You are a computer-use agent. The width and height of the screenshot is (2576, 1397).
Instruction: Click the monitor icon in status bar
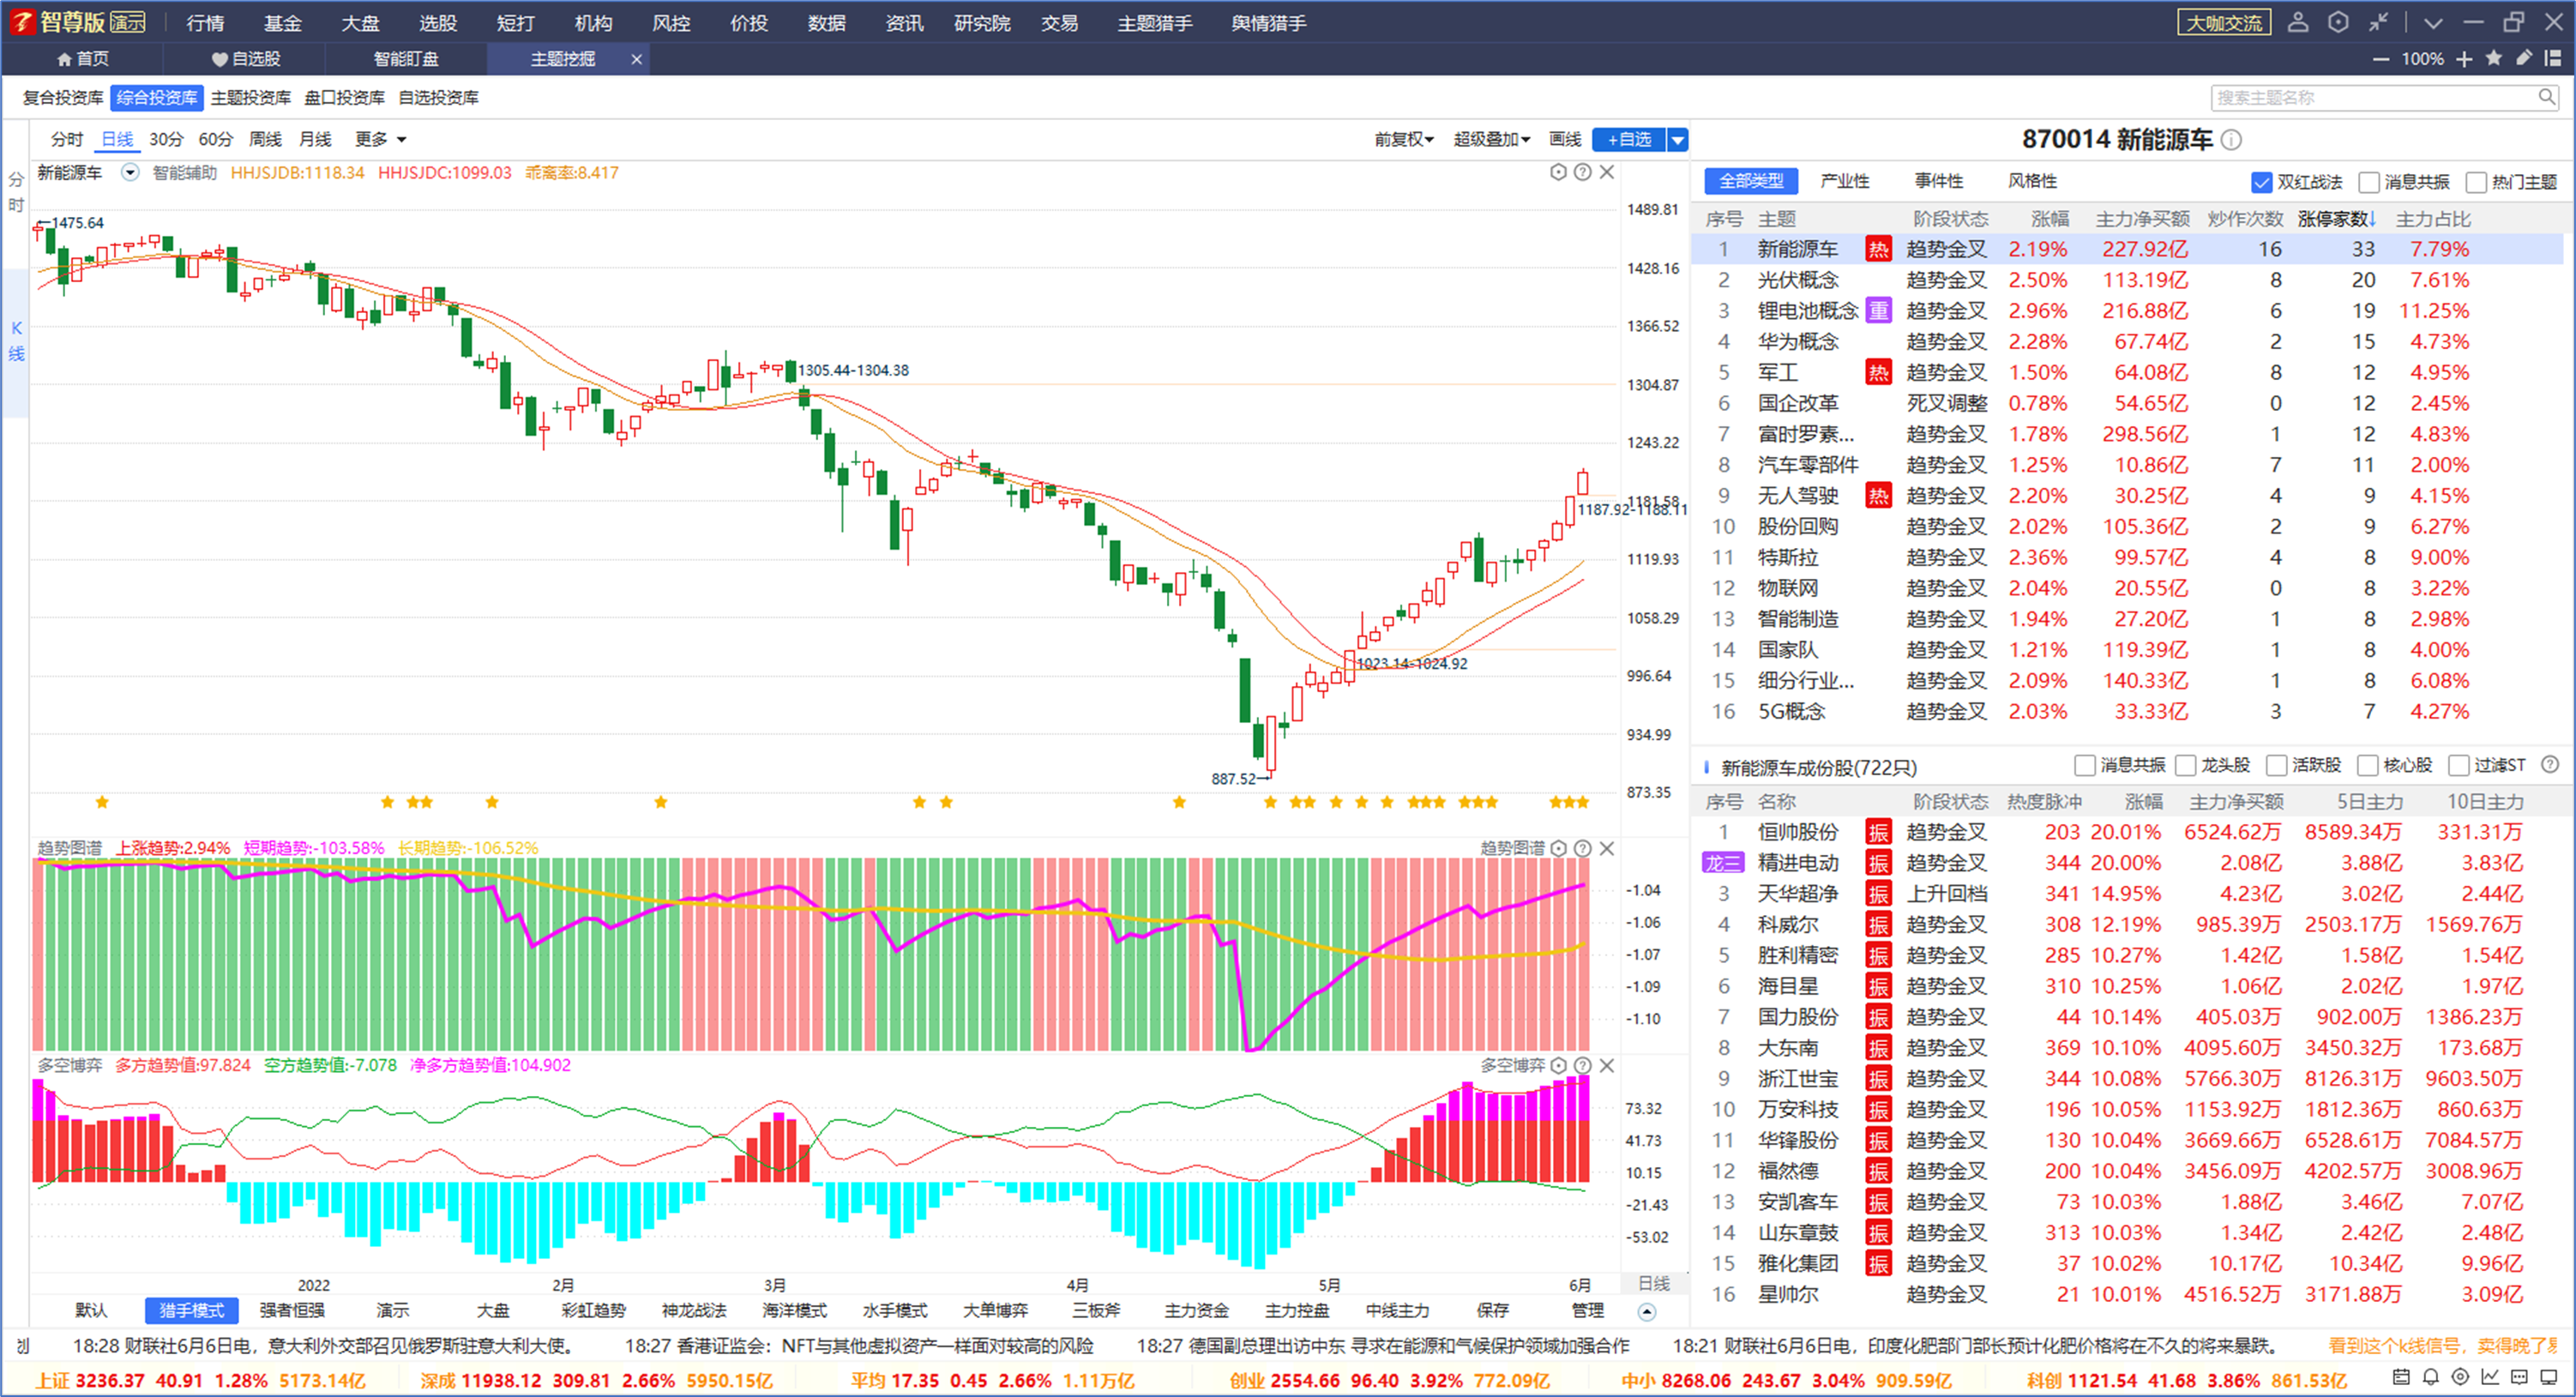tap(2549, 1377)
